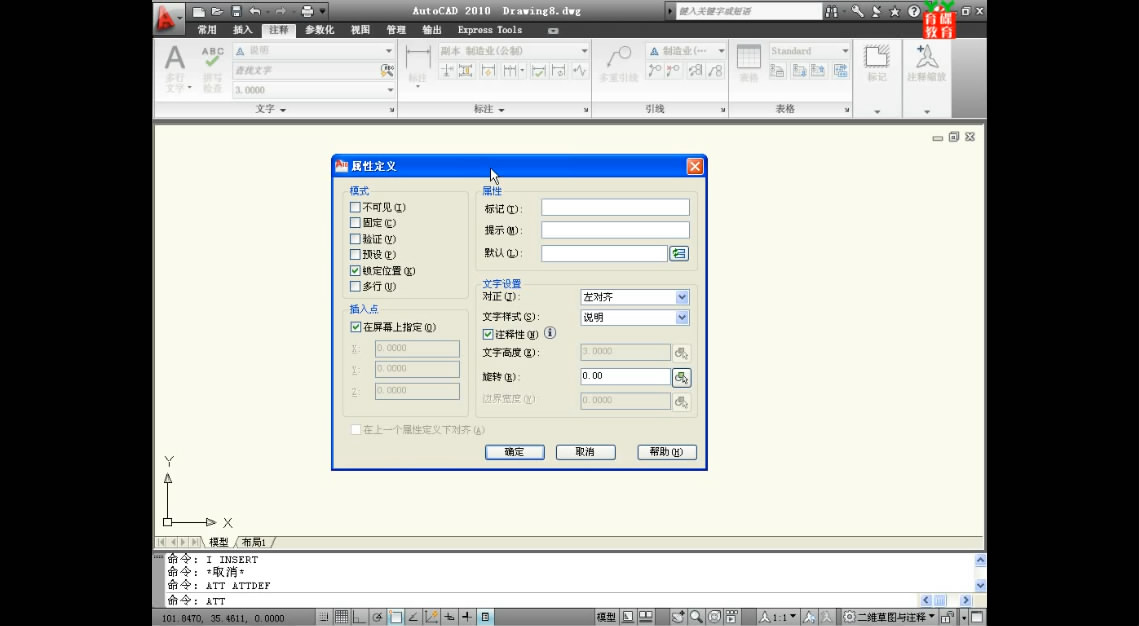Image resolution: width=1139 pixels, height=626 pixels.
Task: Open the annotation scale 1:1 dropdown in status bar
Action: [x=778, y=617]
